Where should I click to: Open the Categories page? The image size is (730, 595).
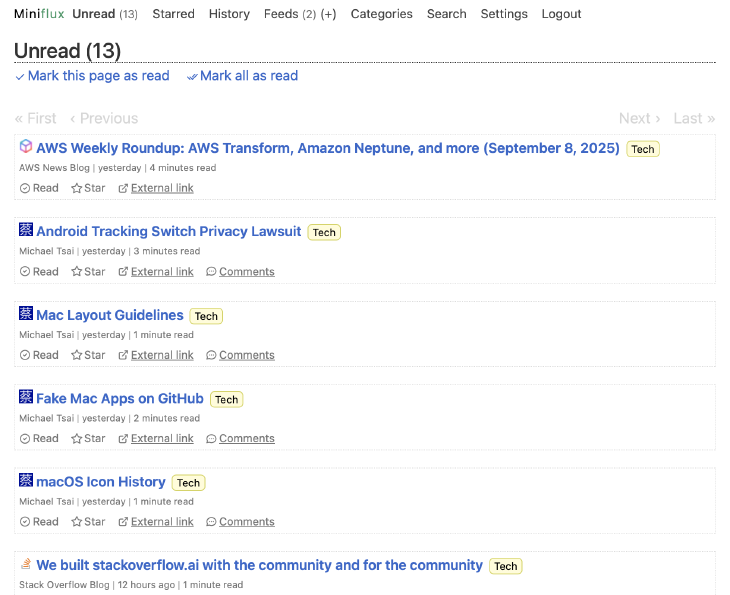pyautogui.click(x=382, y=14)
